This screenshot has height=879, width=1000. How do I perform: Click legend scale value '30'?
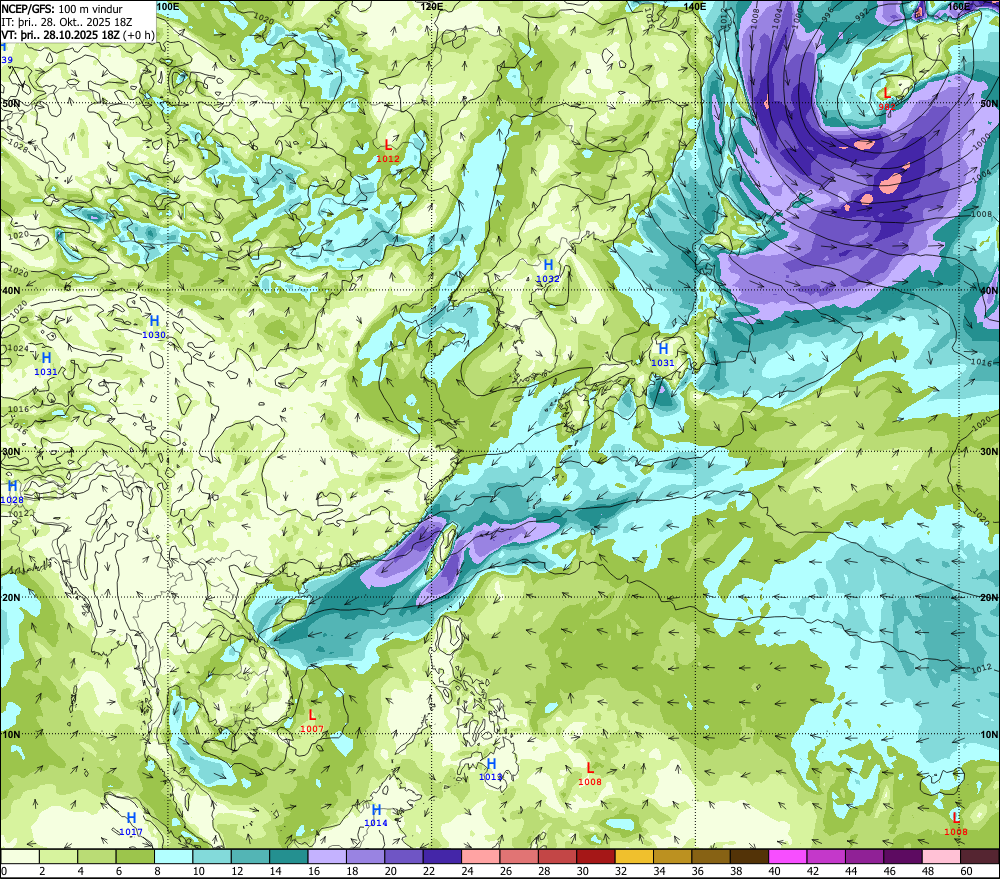pyautogui.click(x=583, y=871)
